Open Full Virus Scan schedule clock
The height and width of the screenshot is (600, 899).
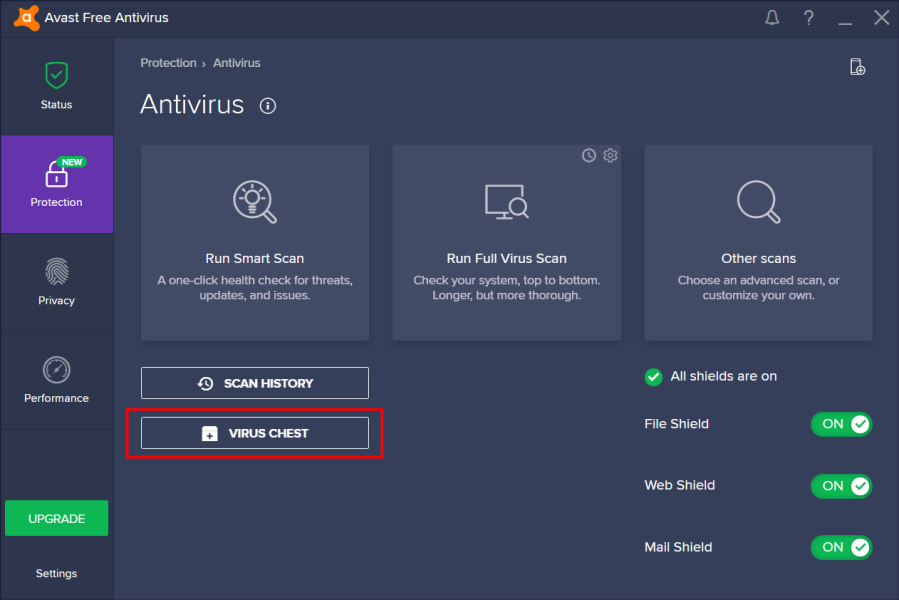(x=589, y=155)
